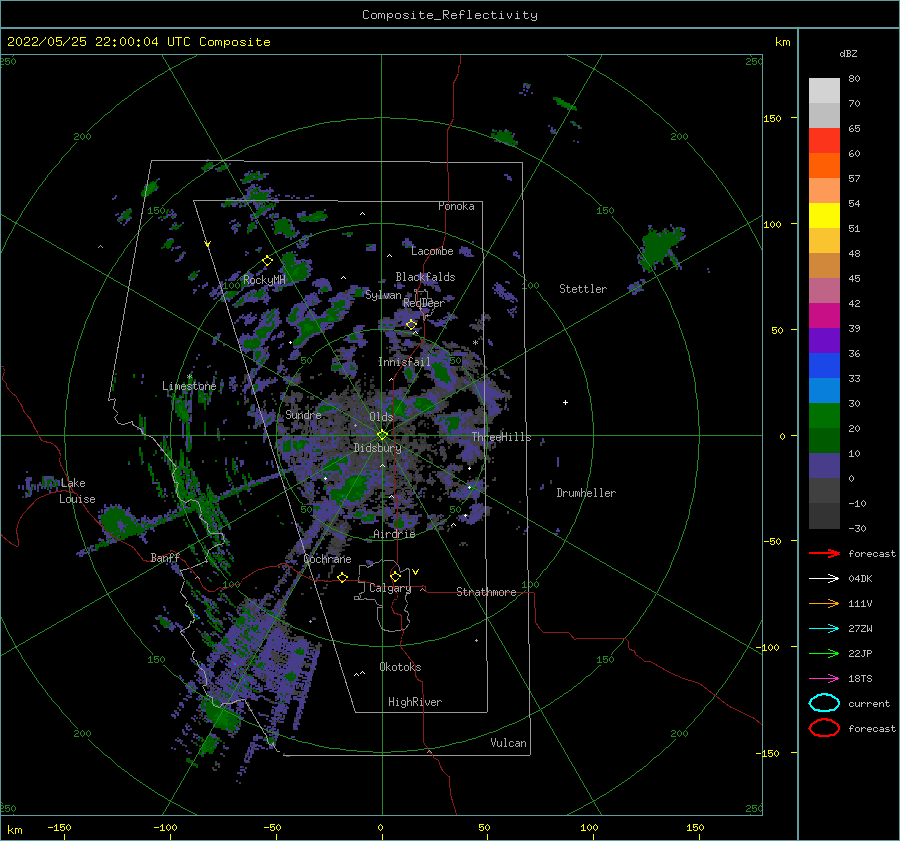This screenshot has width=900, height=841.
Task: Click the Sylvan town label
Action: (x=383, y=295)
